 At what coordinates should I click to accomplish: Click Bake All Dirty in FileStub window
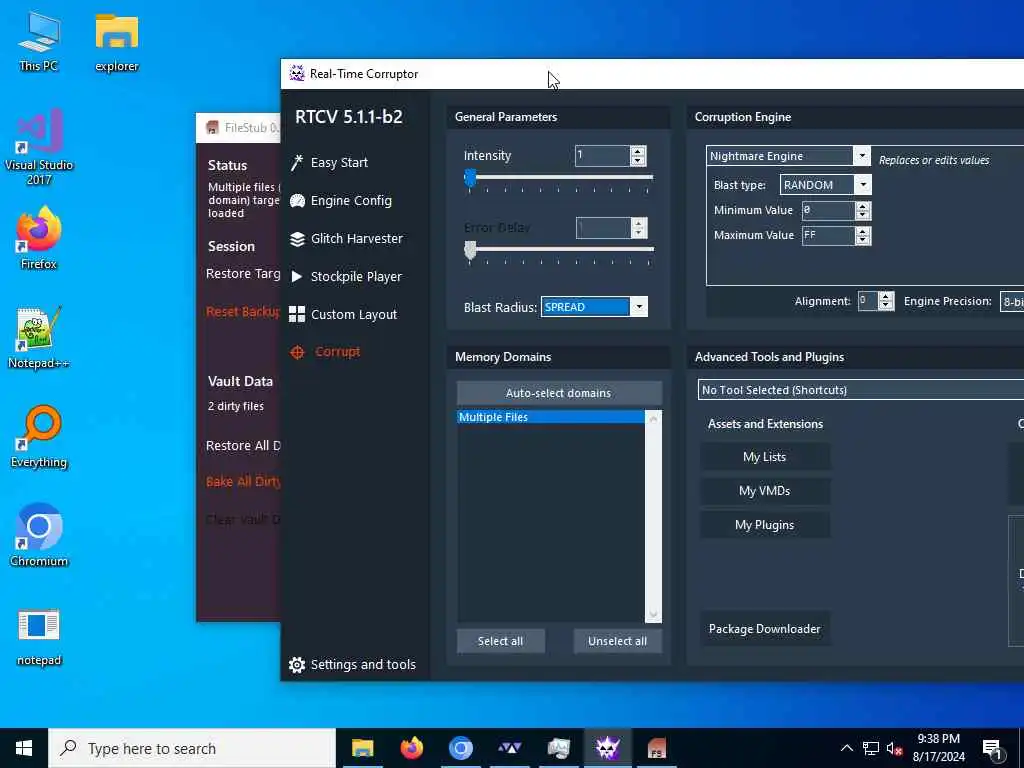click(x=242, y=481)
